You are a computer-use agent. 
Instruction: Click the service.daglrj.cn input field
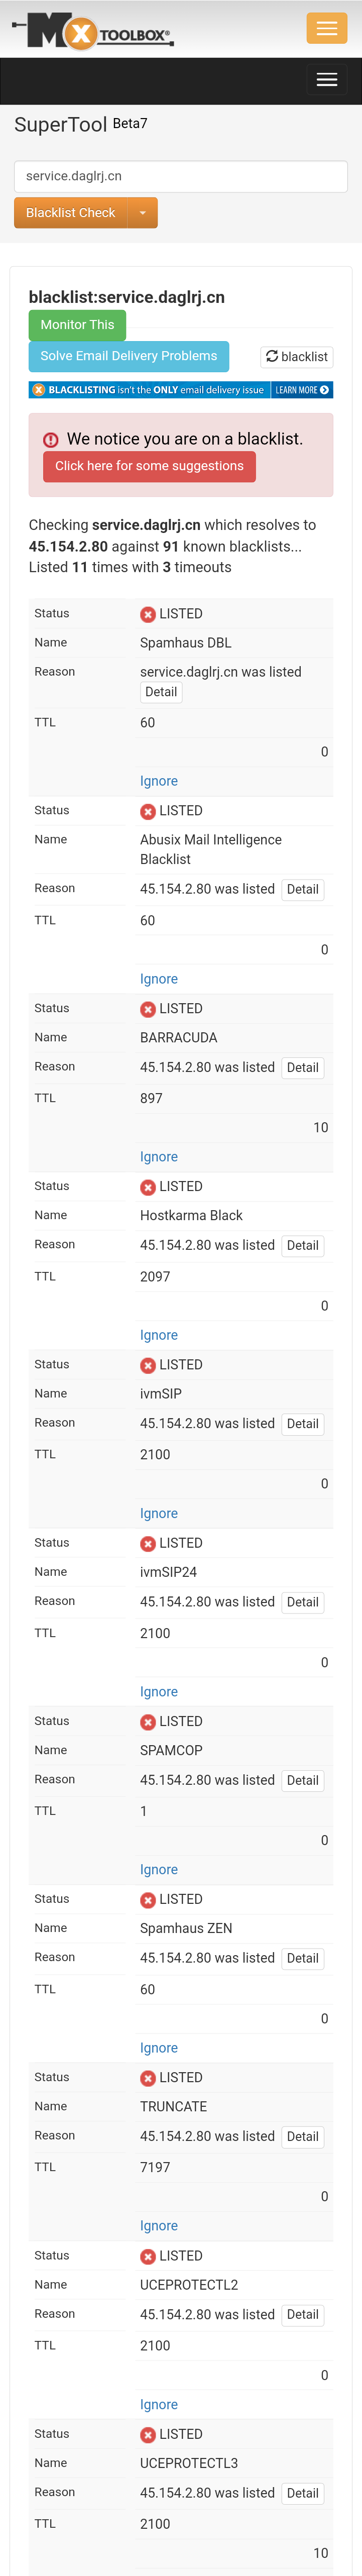click(180, 176)
